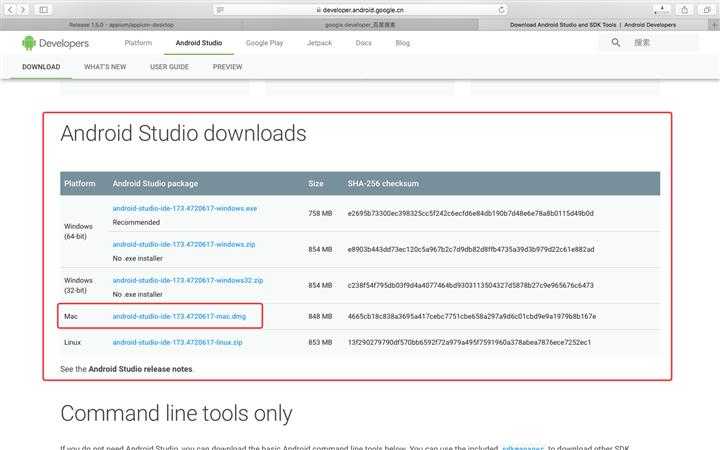Screen dimensions: 720x450
Task: Add a new tab with plus button
Action: click(x=714, y=25)
